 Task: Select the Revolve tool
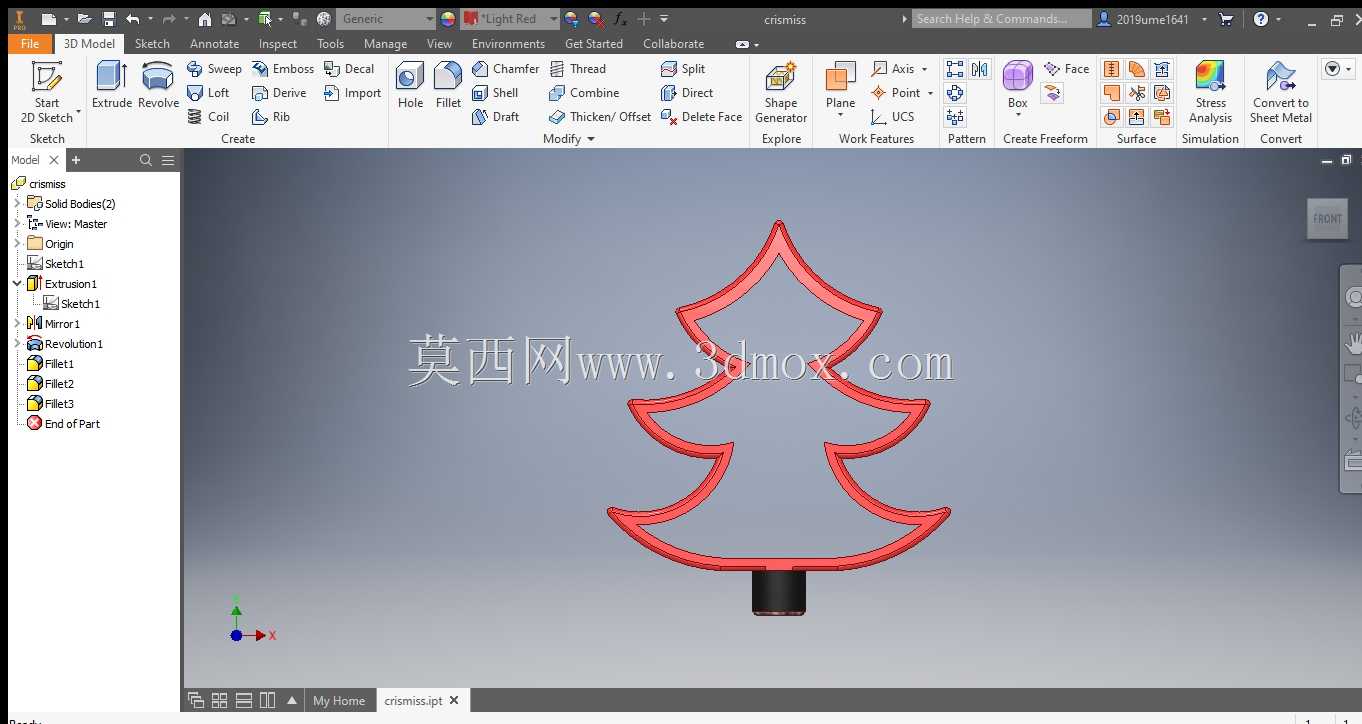point(158,85)
